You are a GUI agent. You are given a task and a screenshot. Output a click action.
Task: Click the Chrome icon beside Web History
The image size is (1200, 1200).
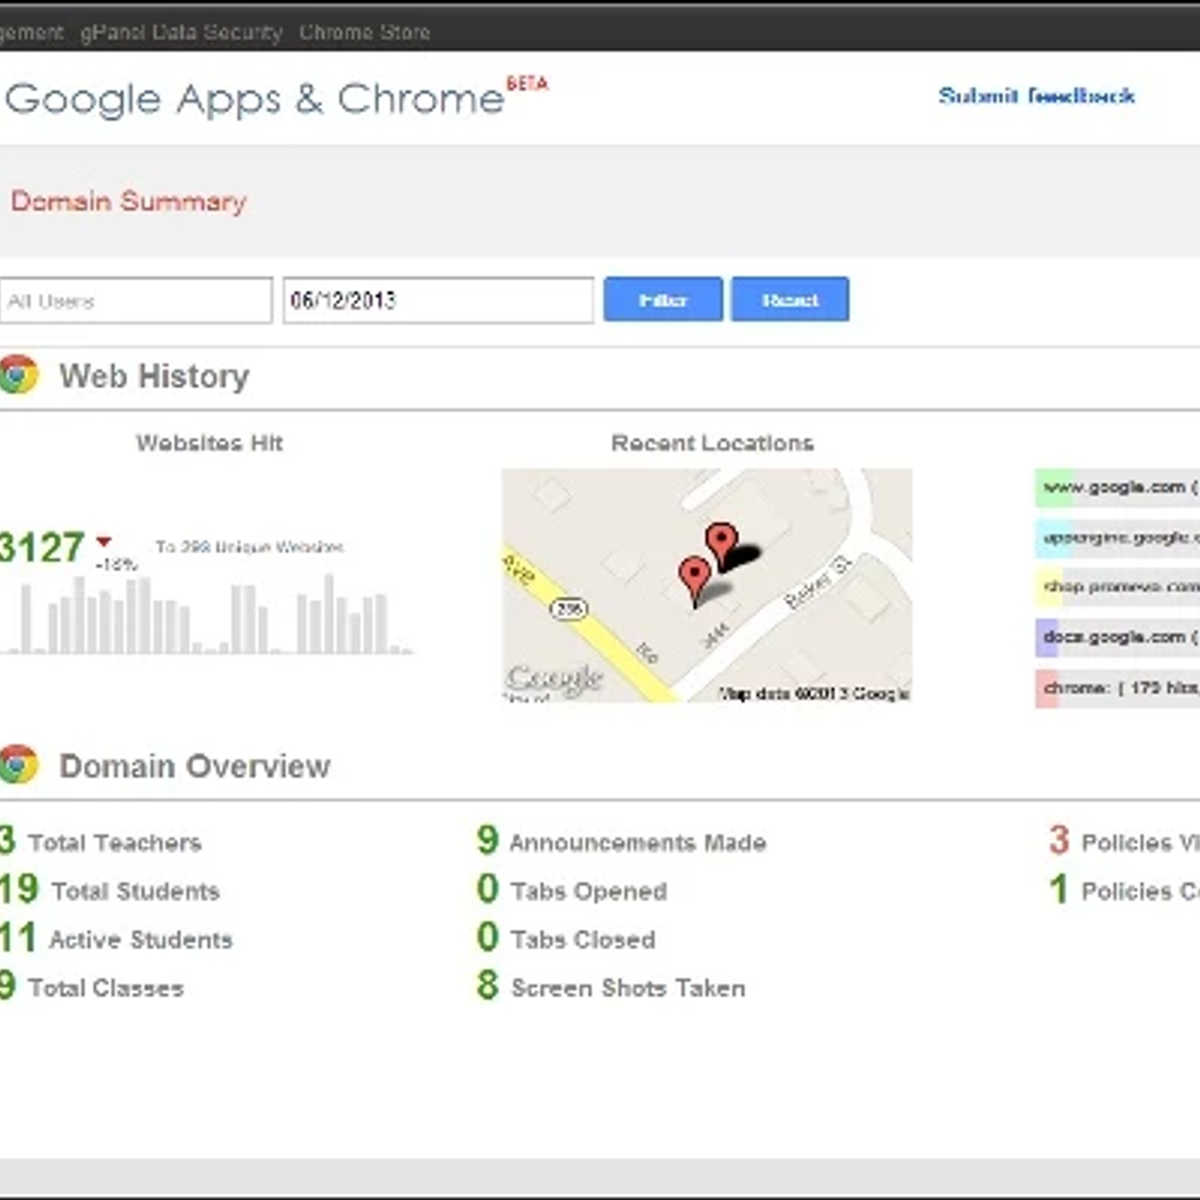point(18,375)
